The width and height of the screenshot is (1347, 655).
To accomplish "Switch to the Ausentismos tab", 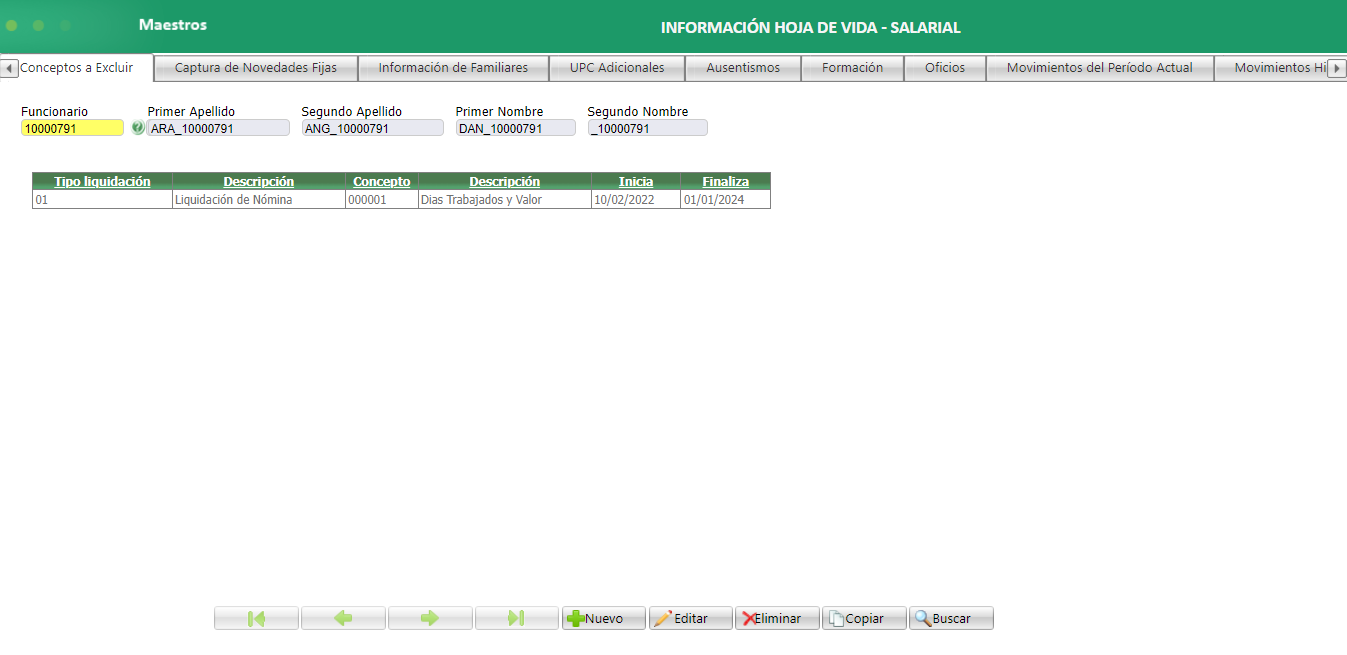I will point(743,68).
